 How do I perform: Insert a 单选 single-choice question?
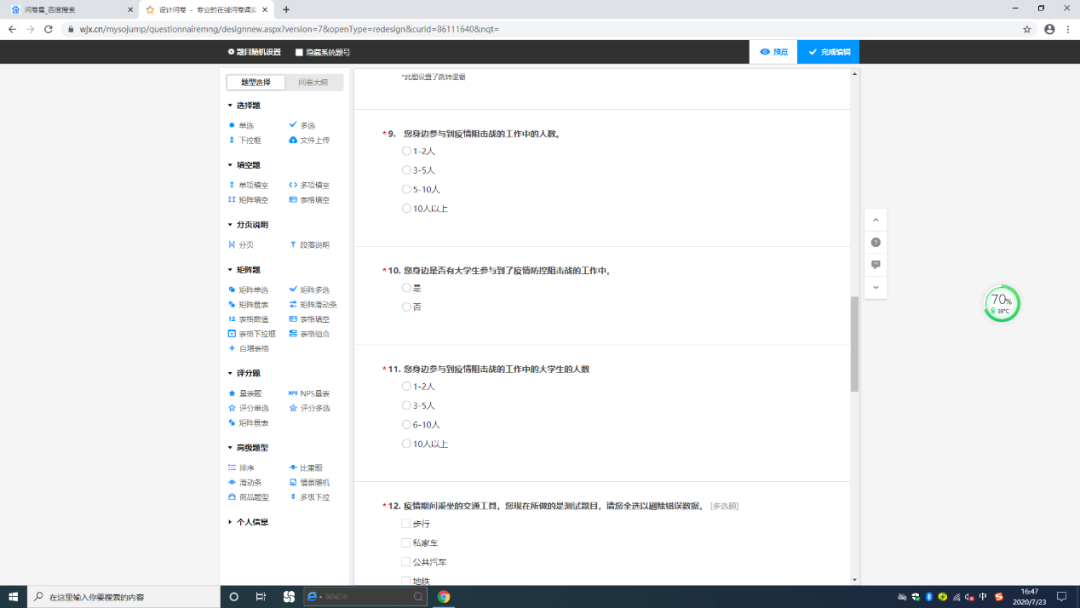pyautogui.click(x=245, y=126)
